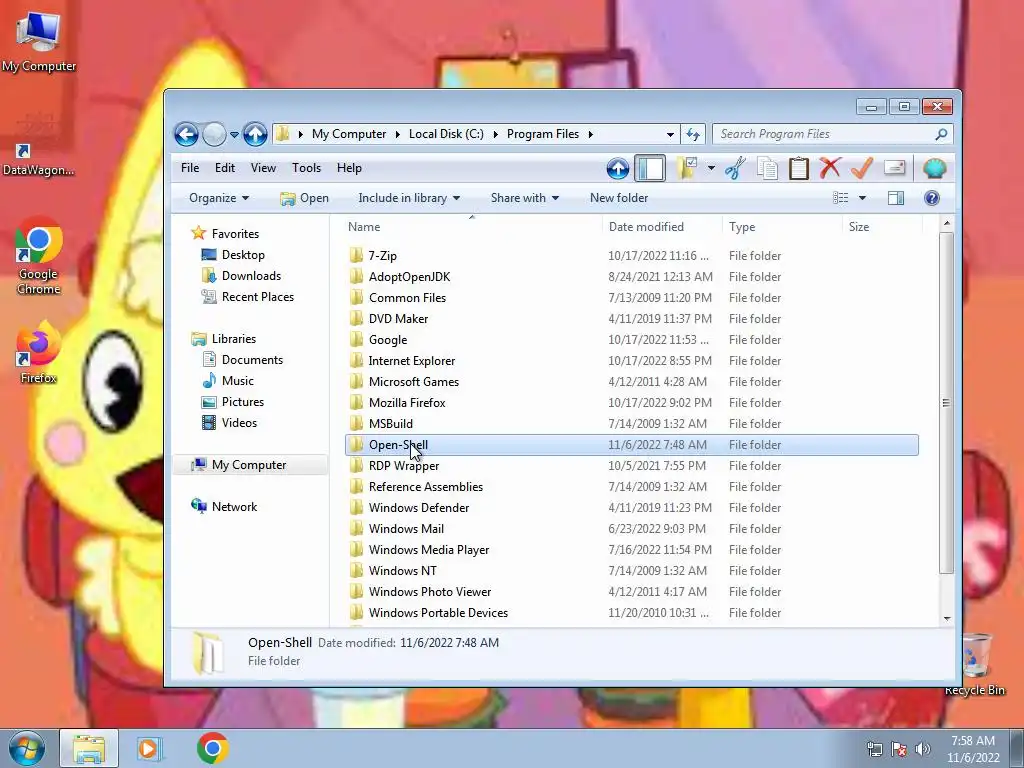Select Music library
Image resolution: width=1024 pixels, height=768 pixels.
227,381
